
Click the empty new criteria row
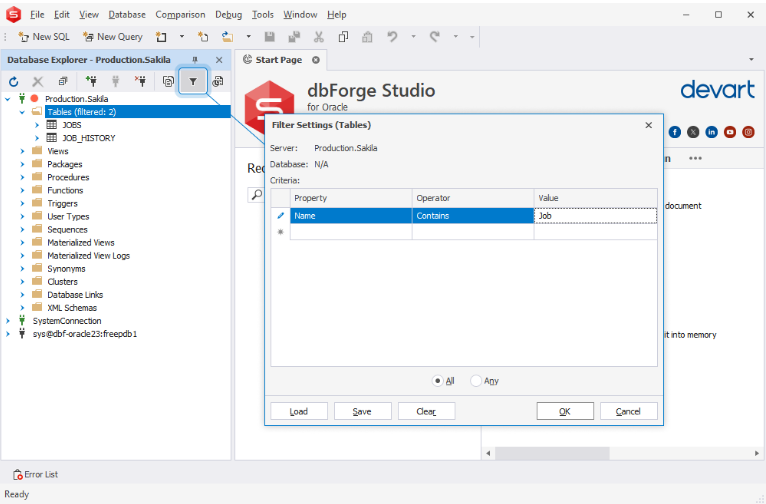coord(473,231)
